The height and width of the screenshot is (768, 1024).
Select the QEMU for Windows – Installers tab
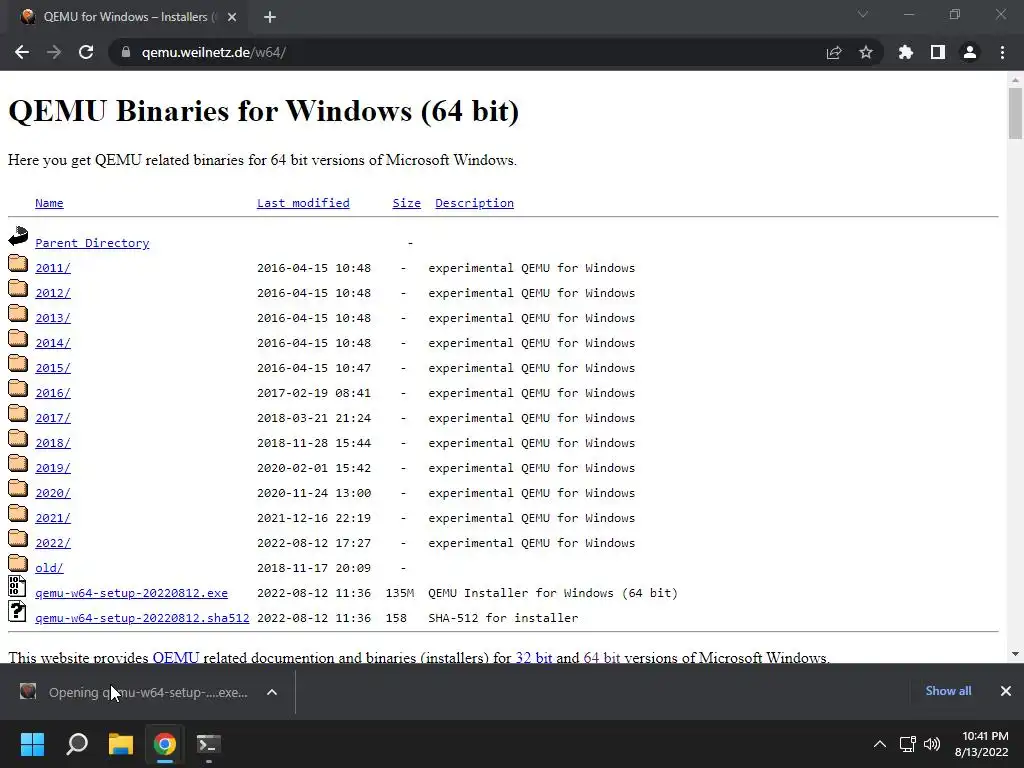point(129,17)
